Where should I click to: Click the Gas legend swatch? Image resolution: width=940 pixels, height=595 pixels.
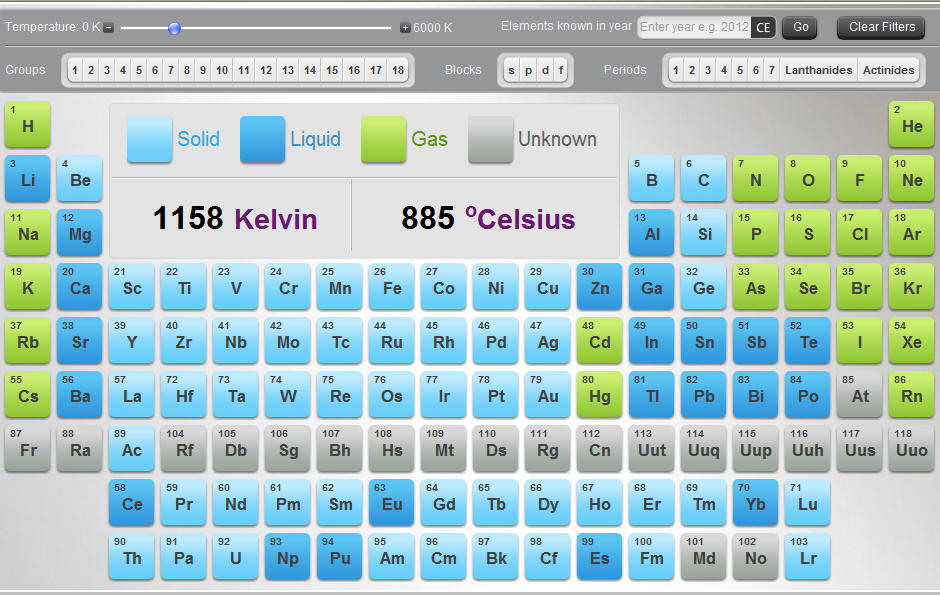384,139
